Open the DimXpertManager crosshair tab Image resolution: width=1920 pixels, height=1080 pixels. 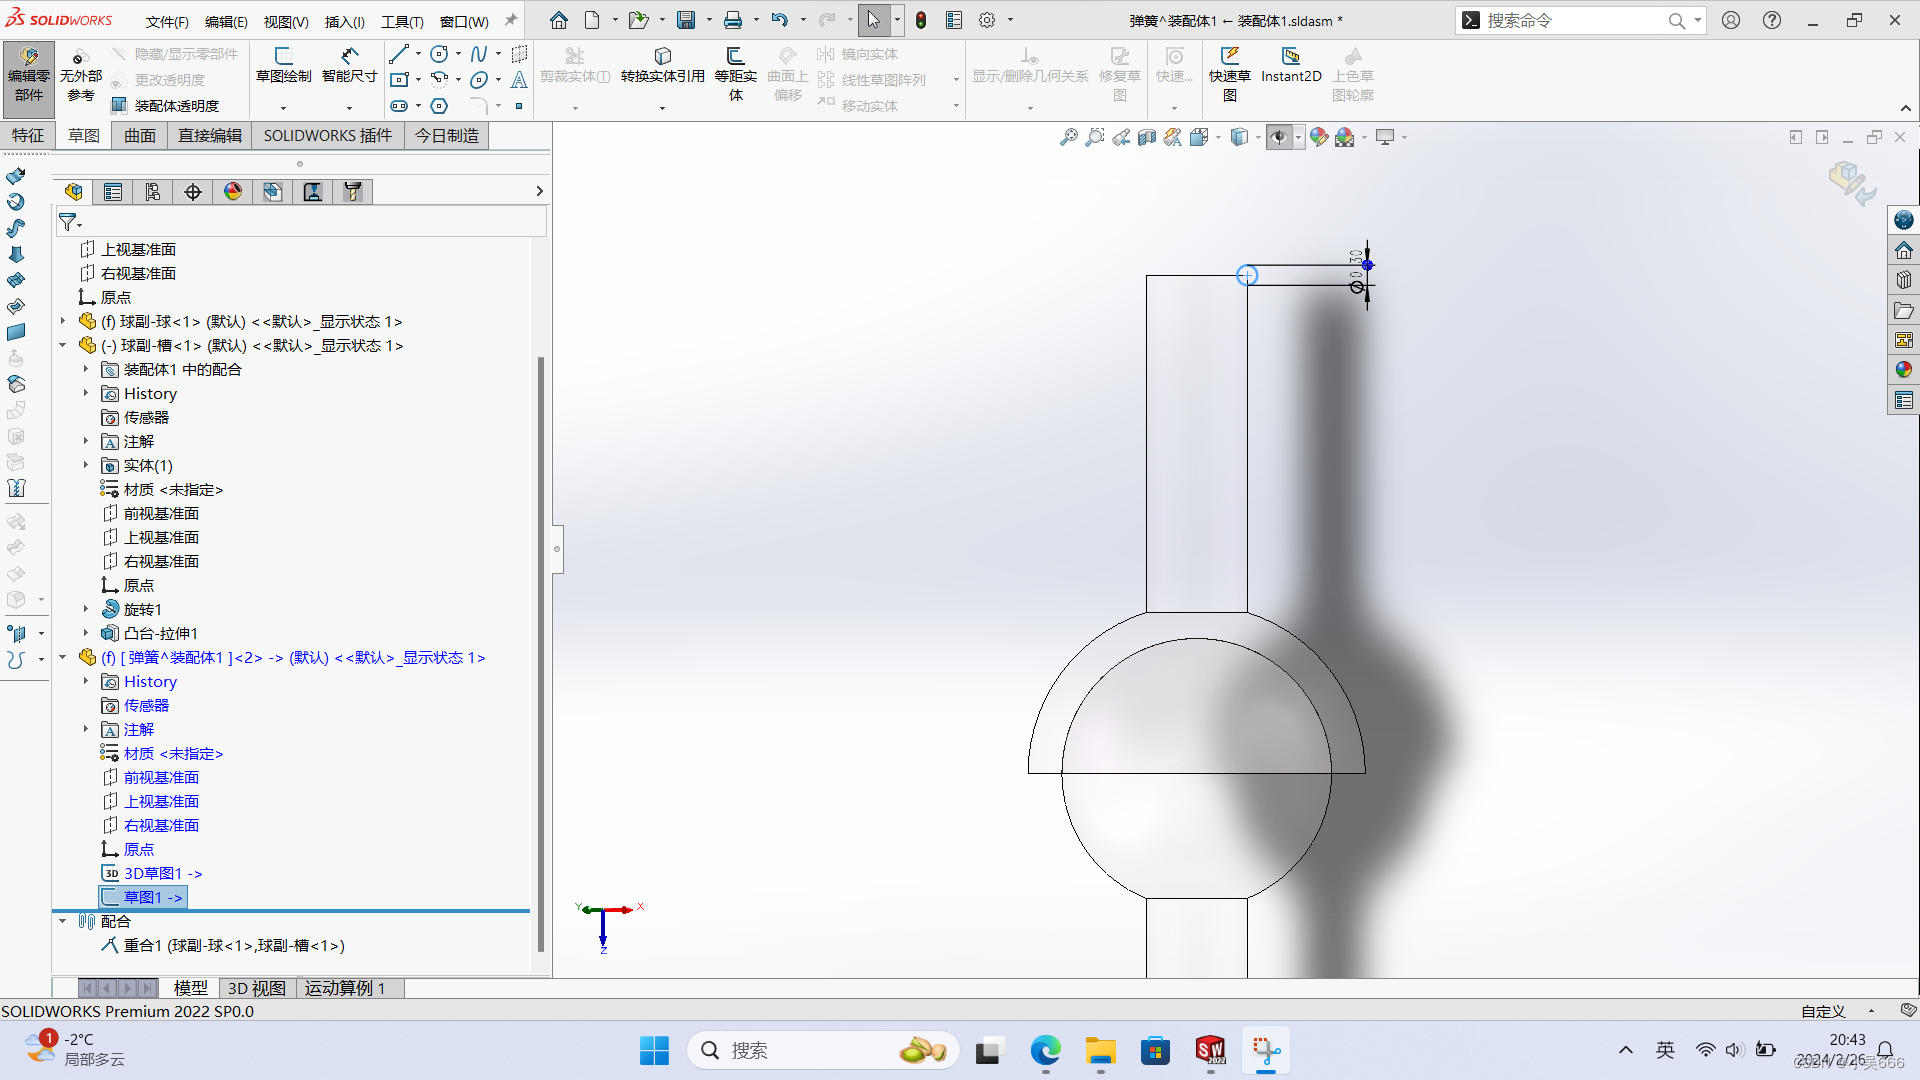point(193,192)
